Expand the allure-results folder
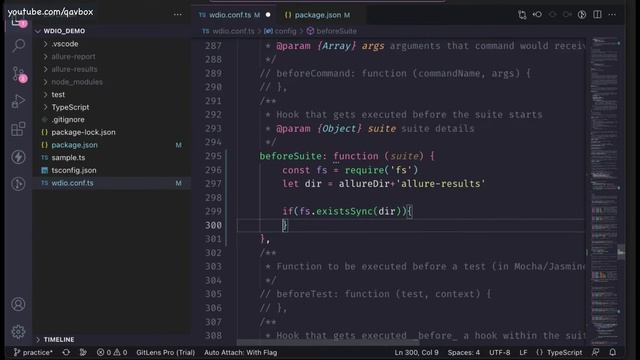 pyautogui.click(x=74, y=69)
